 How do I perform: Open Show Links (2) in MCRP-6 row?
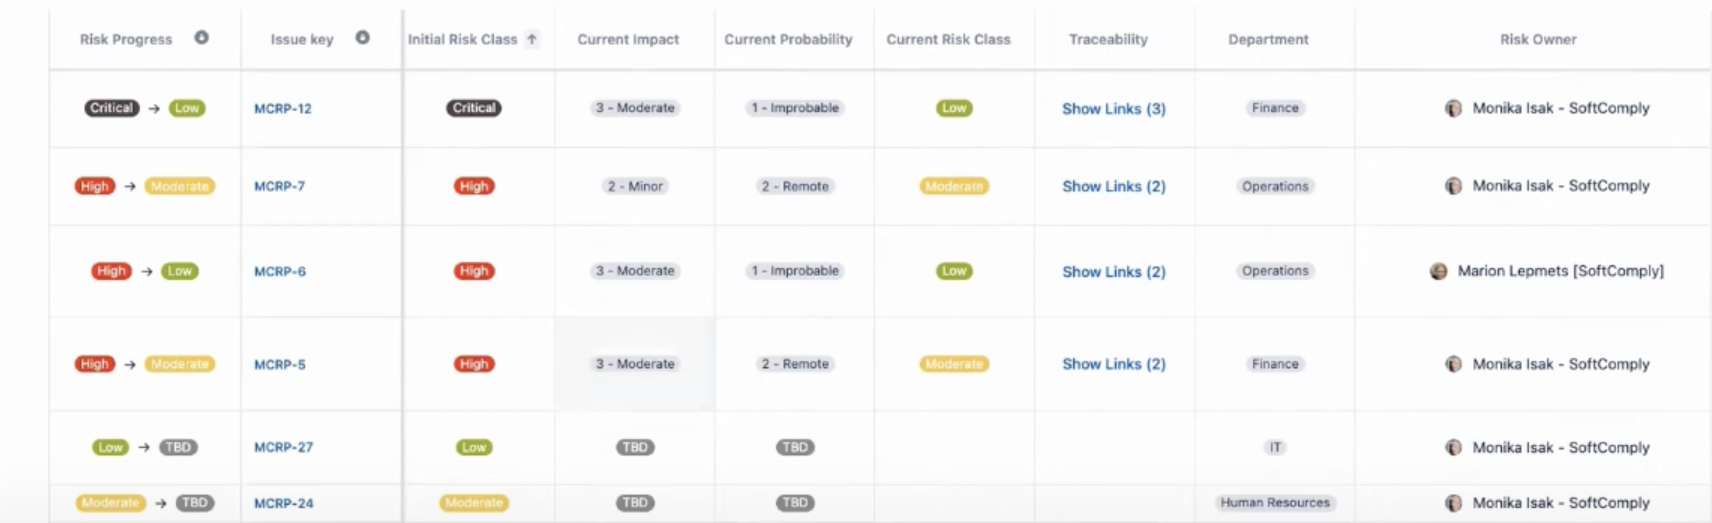click(1114, 271)
